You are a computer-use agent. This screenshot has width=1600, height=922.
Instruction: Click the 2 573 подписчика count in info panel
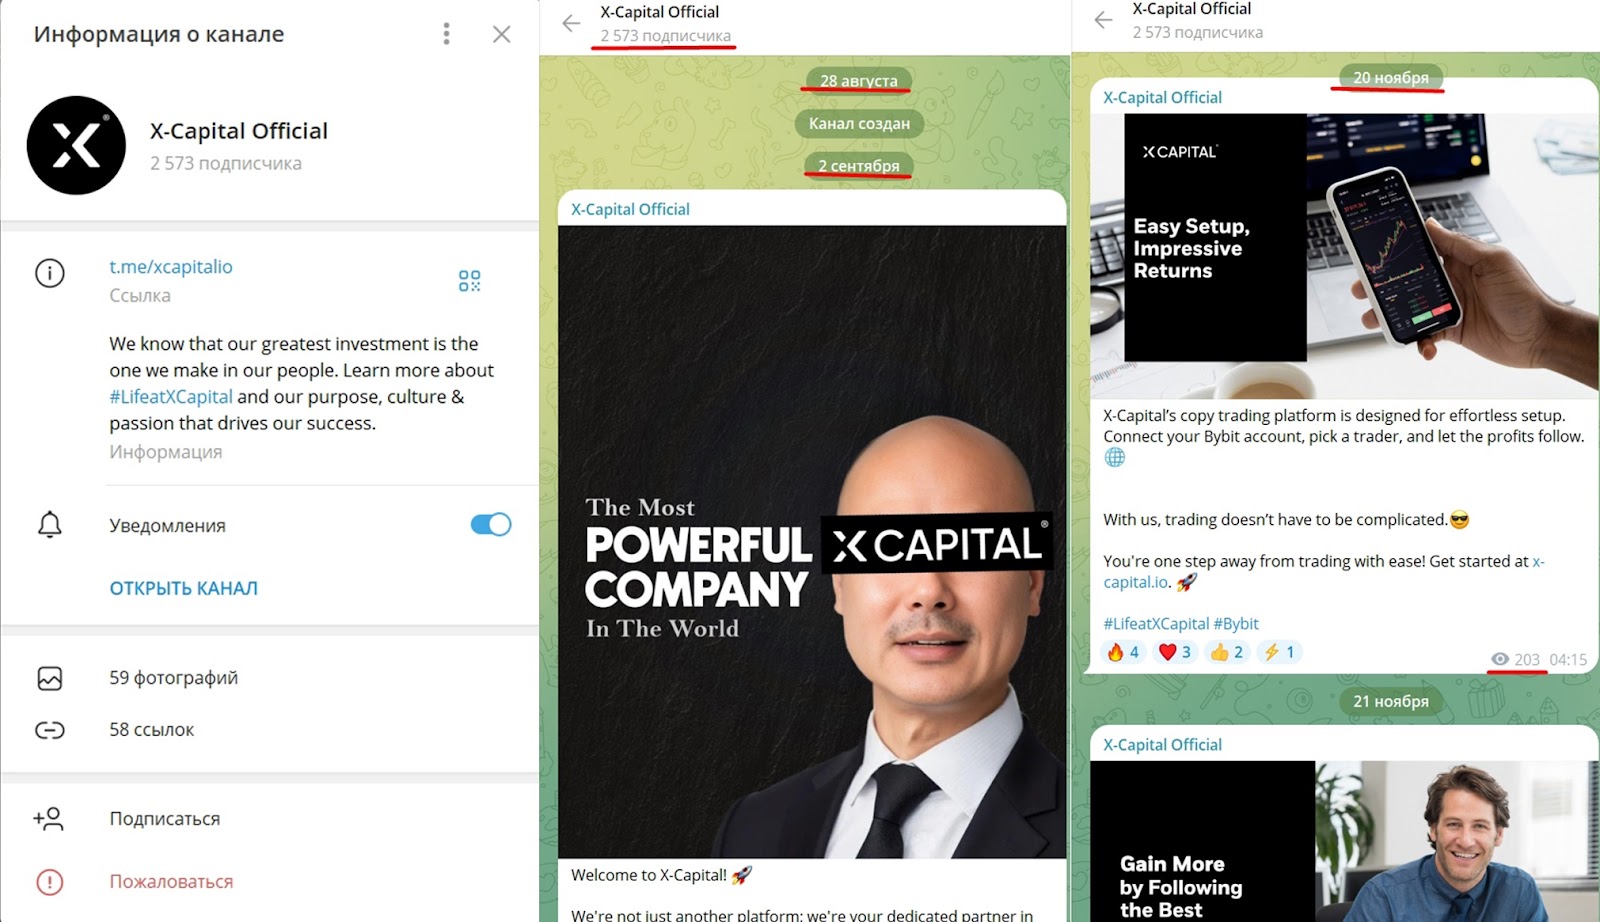click(x=226, y=163)
